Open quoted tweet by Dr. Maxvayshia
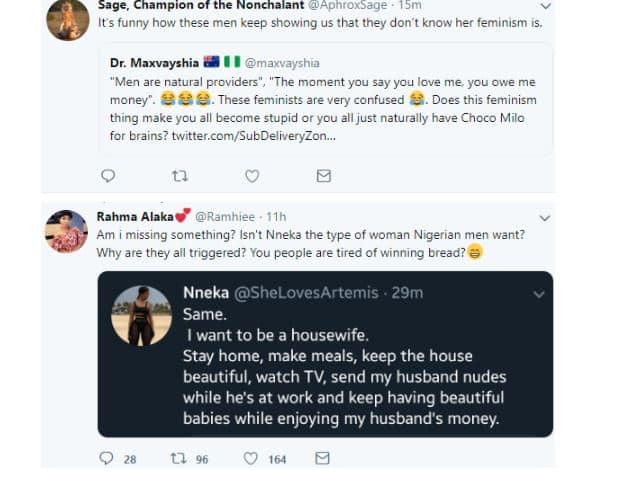The height and width of the screenshot is (501, 634). 325,100
